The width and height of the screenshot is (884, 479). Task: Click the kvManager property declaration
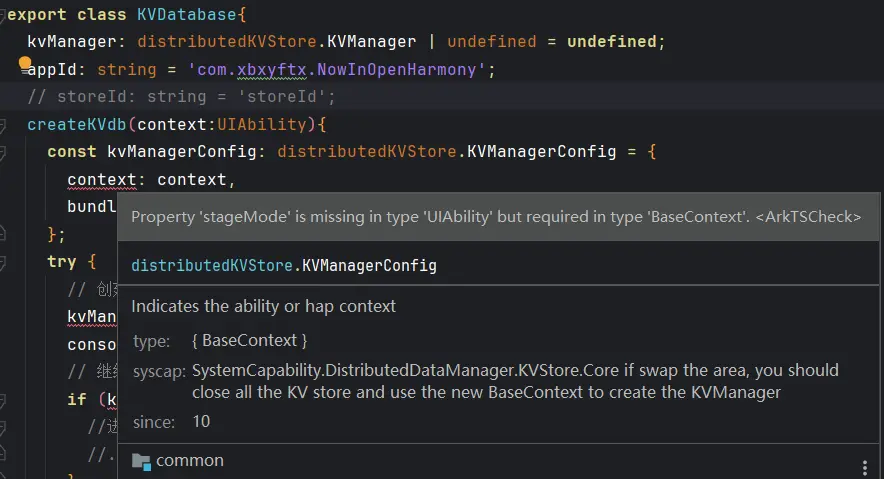[70, 42]
